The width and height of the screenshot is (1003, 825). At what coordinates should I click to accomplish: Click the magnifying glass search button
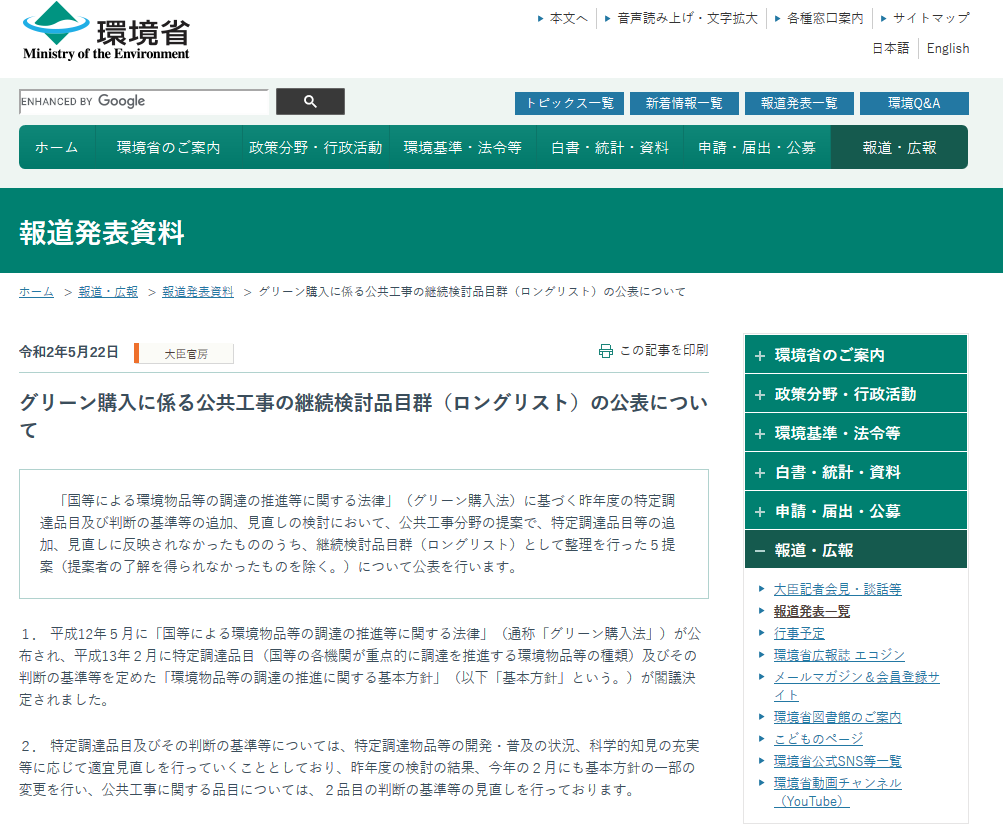(x=310, y=101)
